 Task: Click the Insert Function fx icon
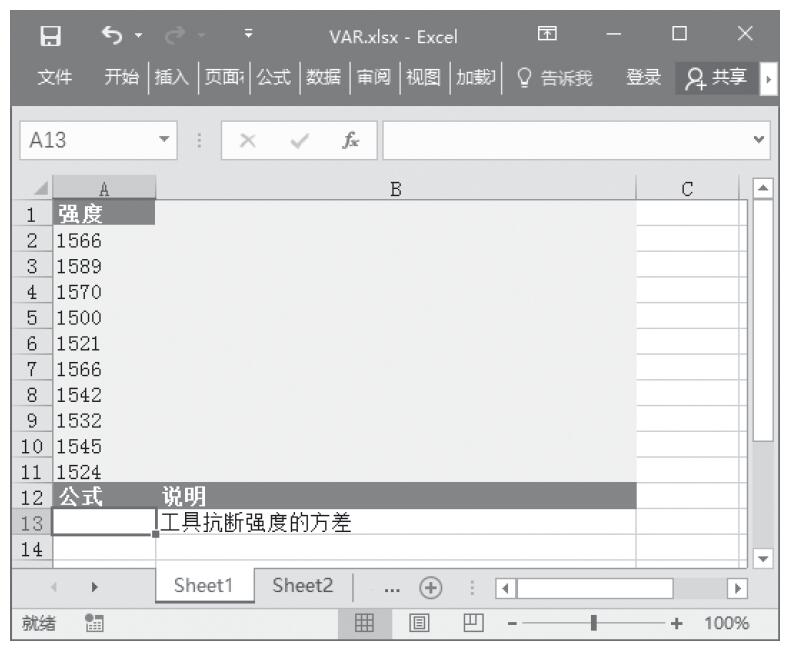tap(350, 141)
